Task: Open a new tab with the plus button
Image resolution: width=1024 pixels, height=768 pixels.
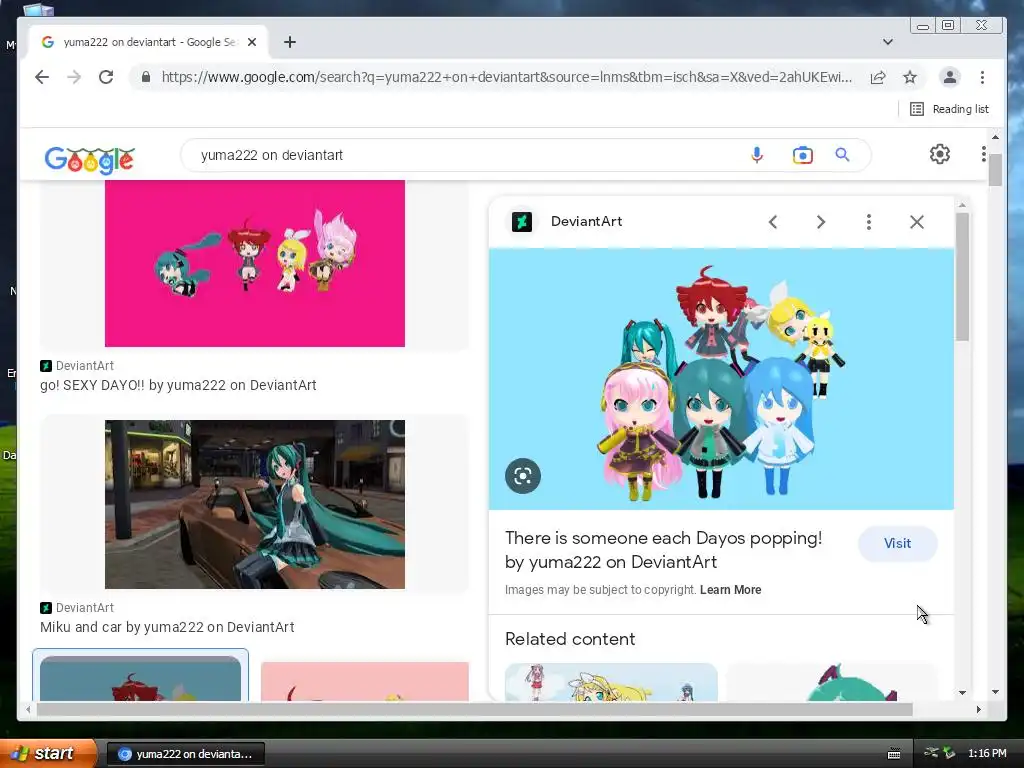Action: pos(290,42)
